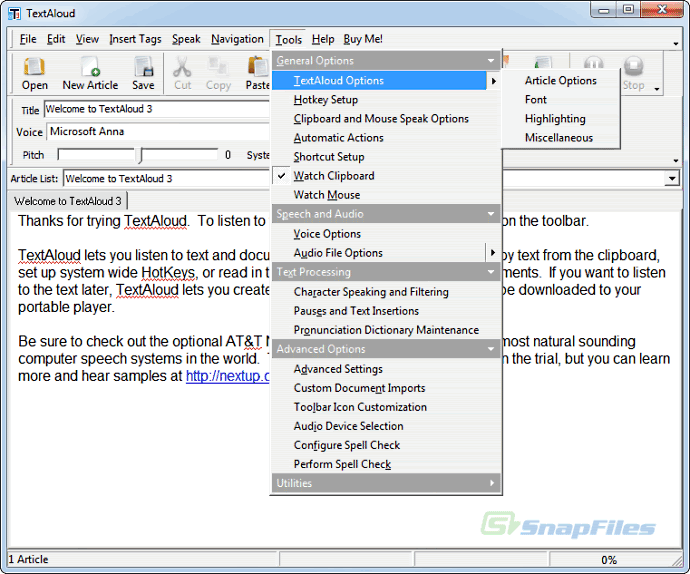Screen dimensions: 690x574
Task: Open the Insert Tags menu
Action: 135,39
